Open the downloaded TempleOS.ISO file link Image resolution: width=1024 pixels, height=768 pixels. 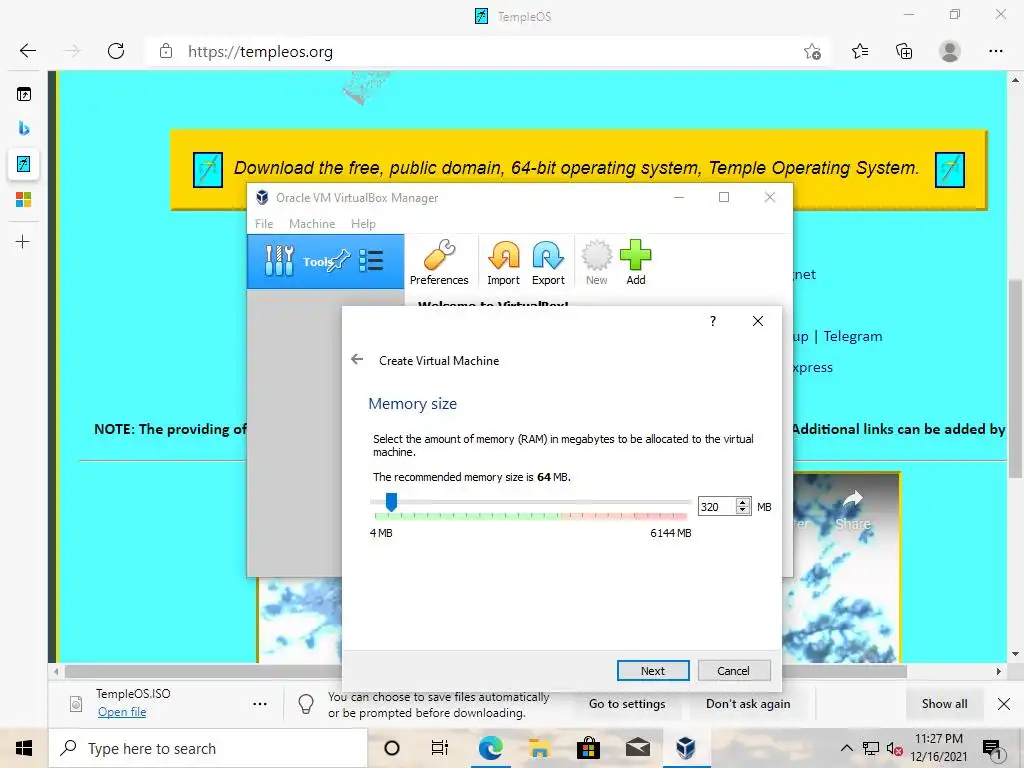coord(122,712)
